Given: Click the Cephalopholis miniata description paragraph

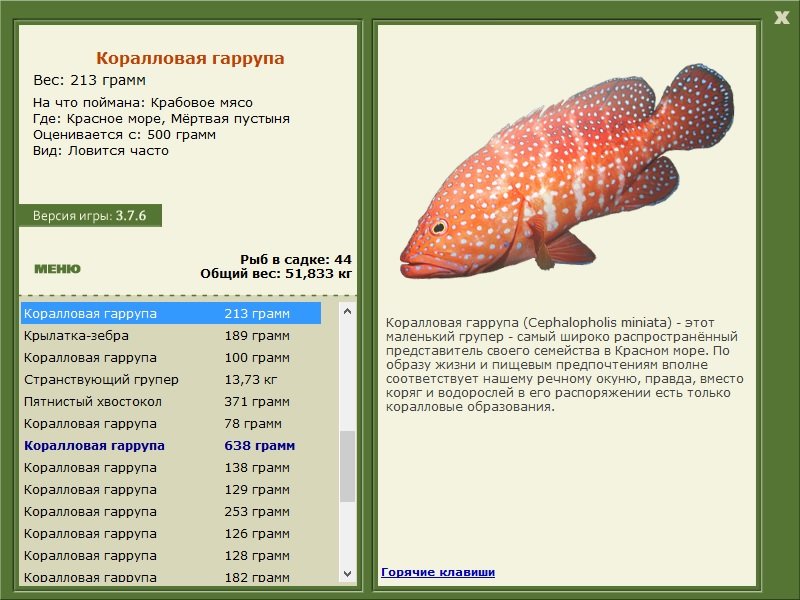Looking at the screenshot, I should pyautogui.click(x=564, y=364).
